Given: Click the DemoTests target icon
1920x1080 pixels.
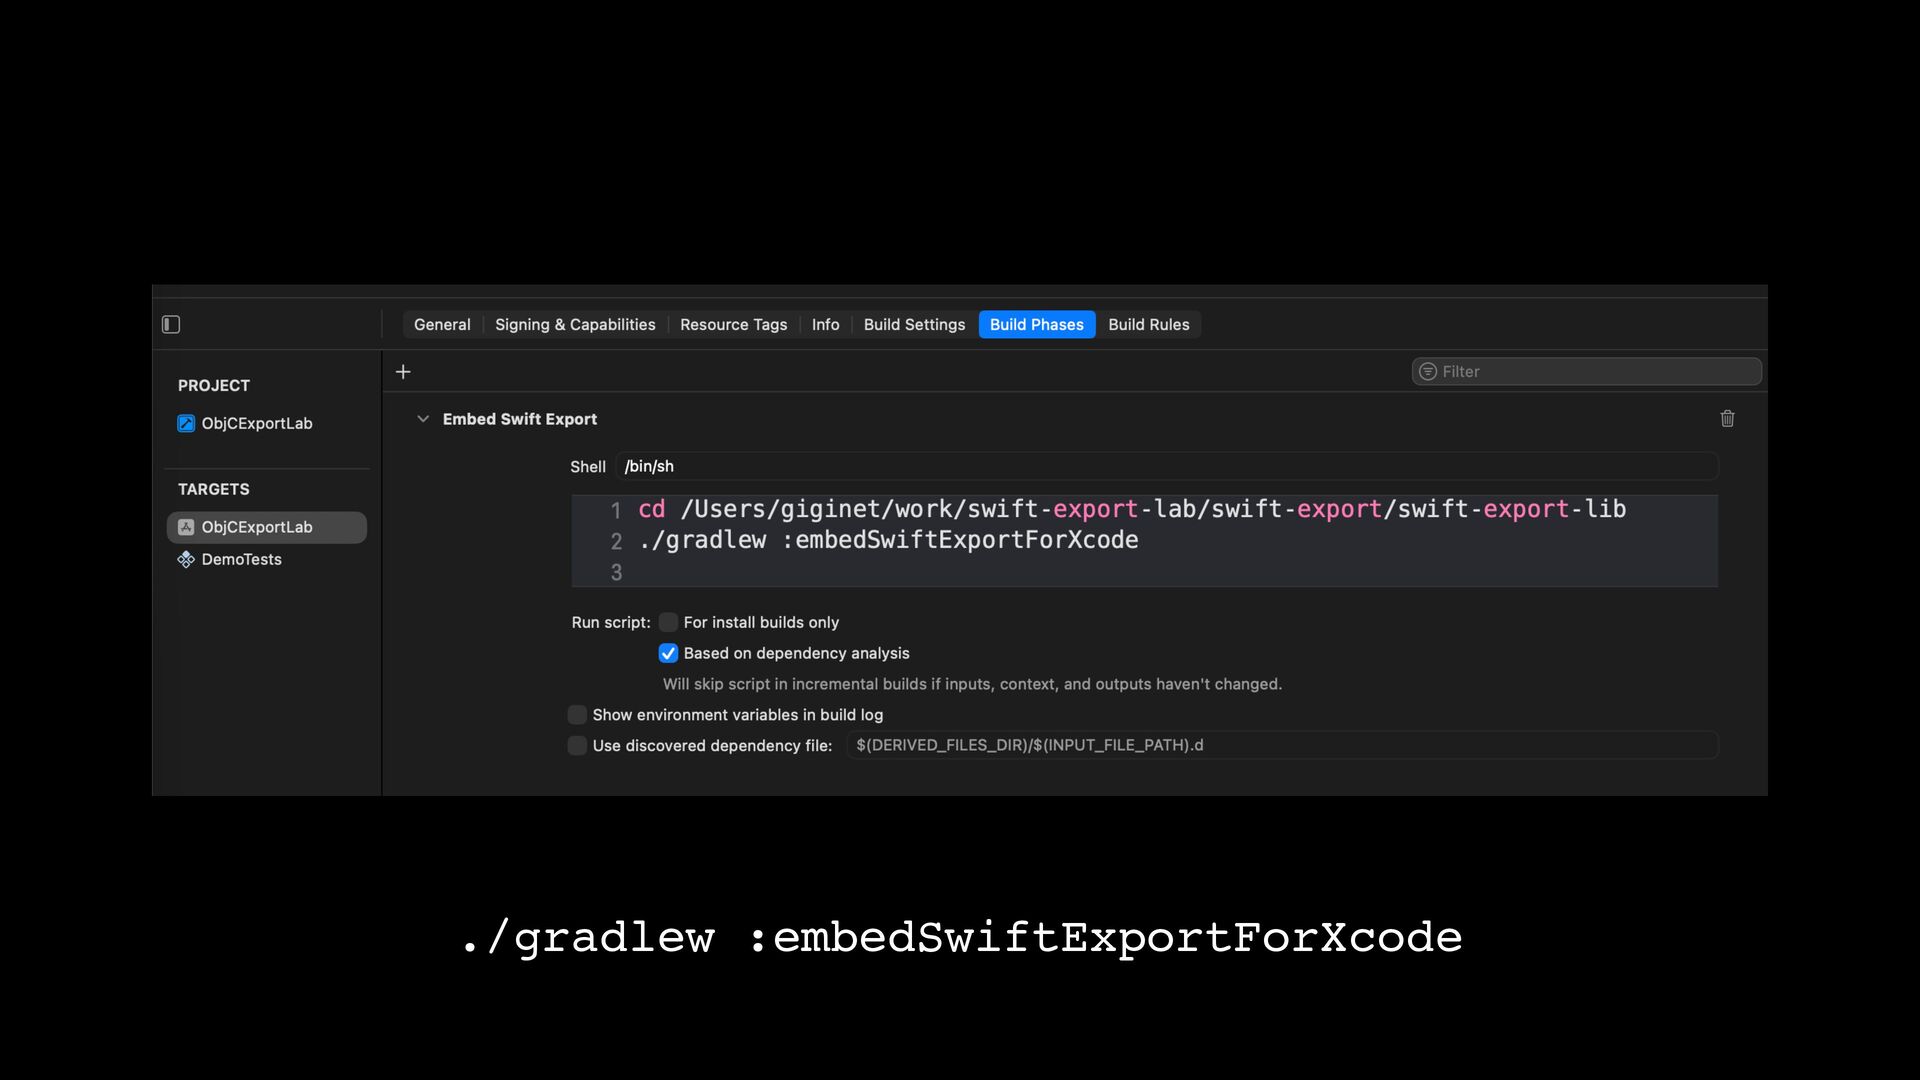Looking at the screenshot, I should (x=186, y=559).
